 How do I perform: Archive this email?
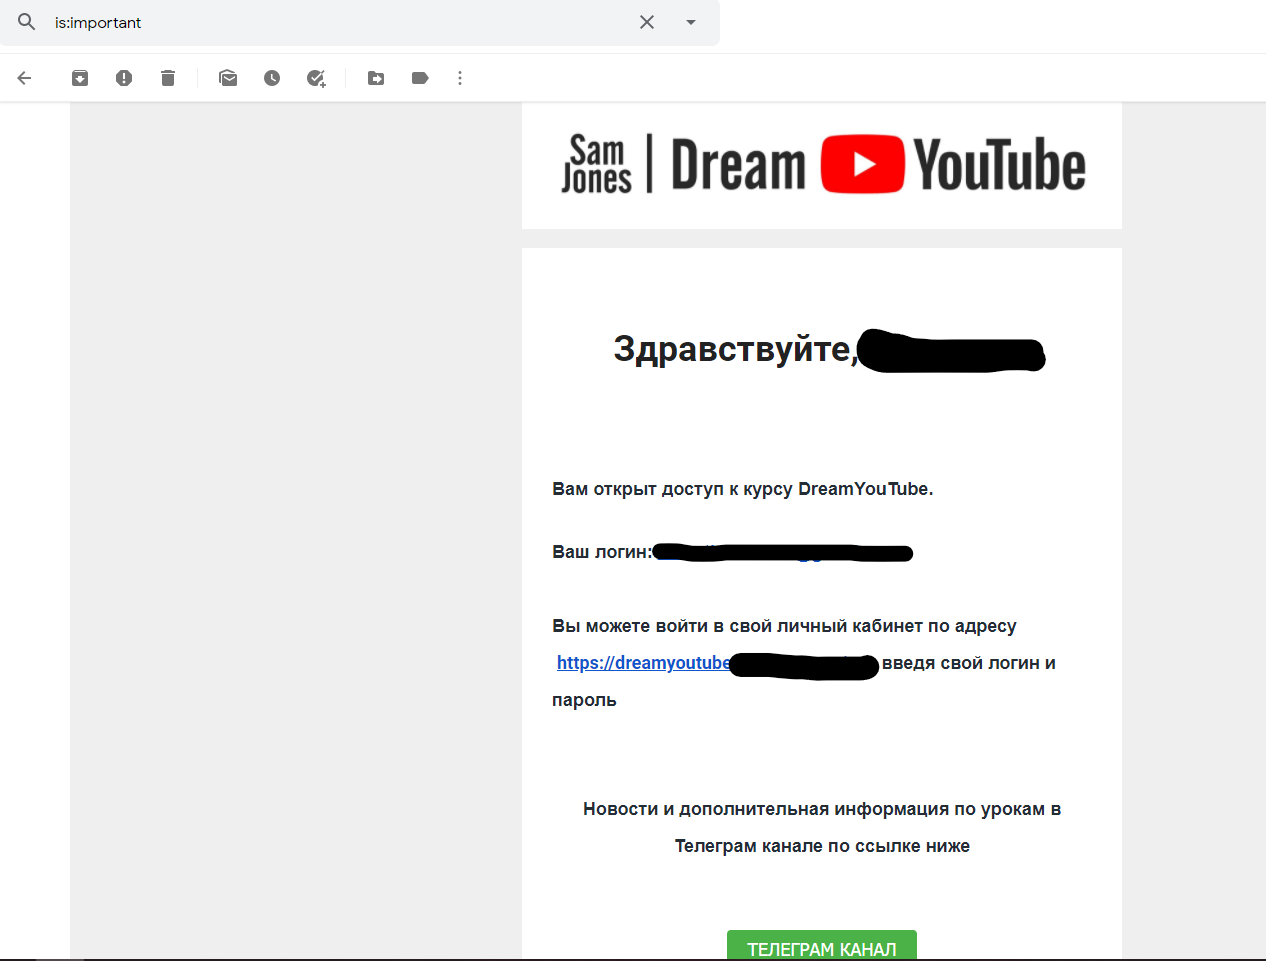coord(80,78)
